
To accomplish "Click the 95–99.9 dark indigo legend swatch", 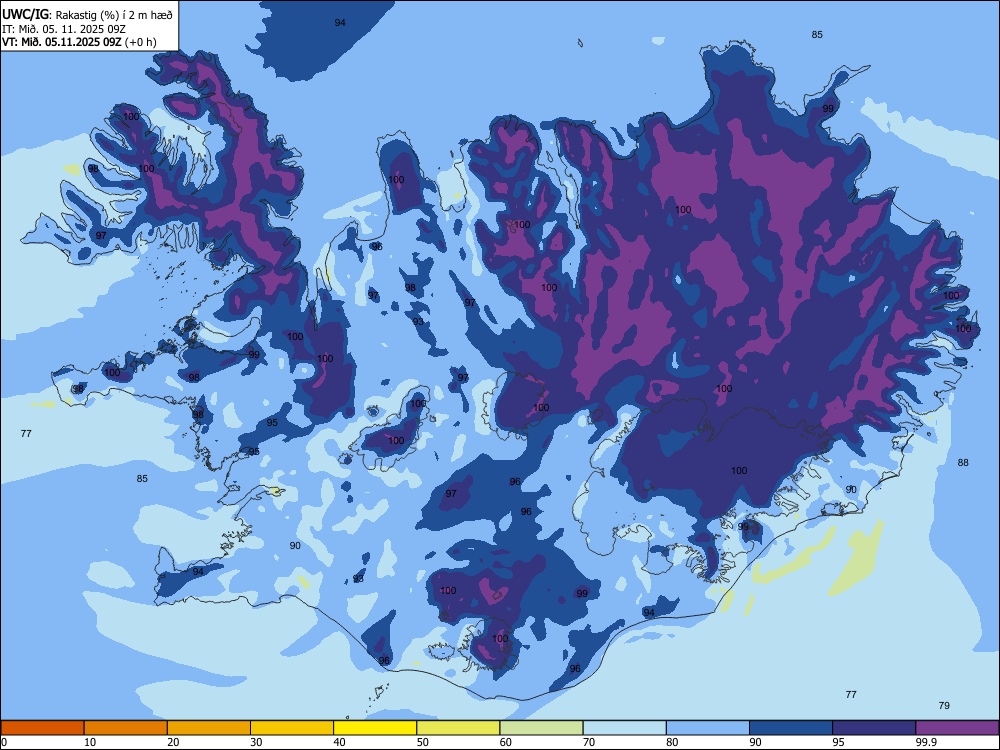I will (x=874, y=728).
